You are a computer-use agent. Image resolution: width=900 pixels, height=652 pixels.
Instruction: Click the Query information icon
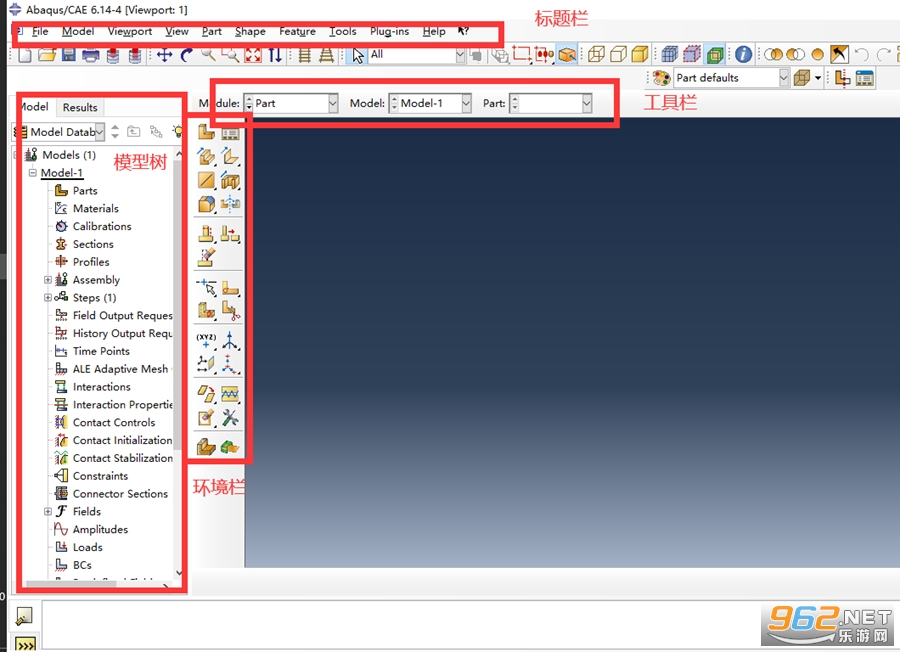(x=743, y=55)
